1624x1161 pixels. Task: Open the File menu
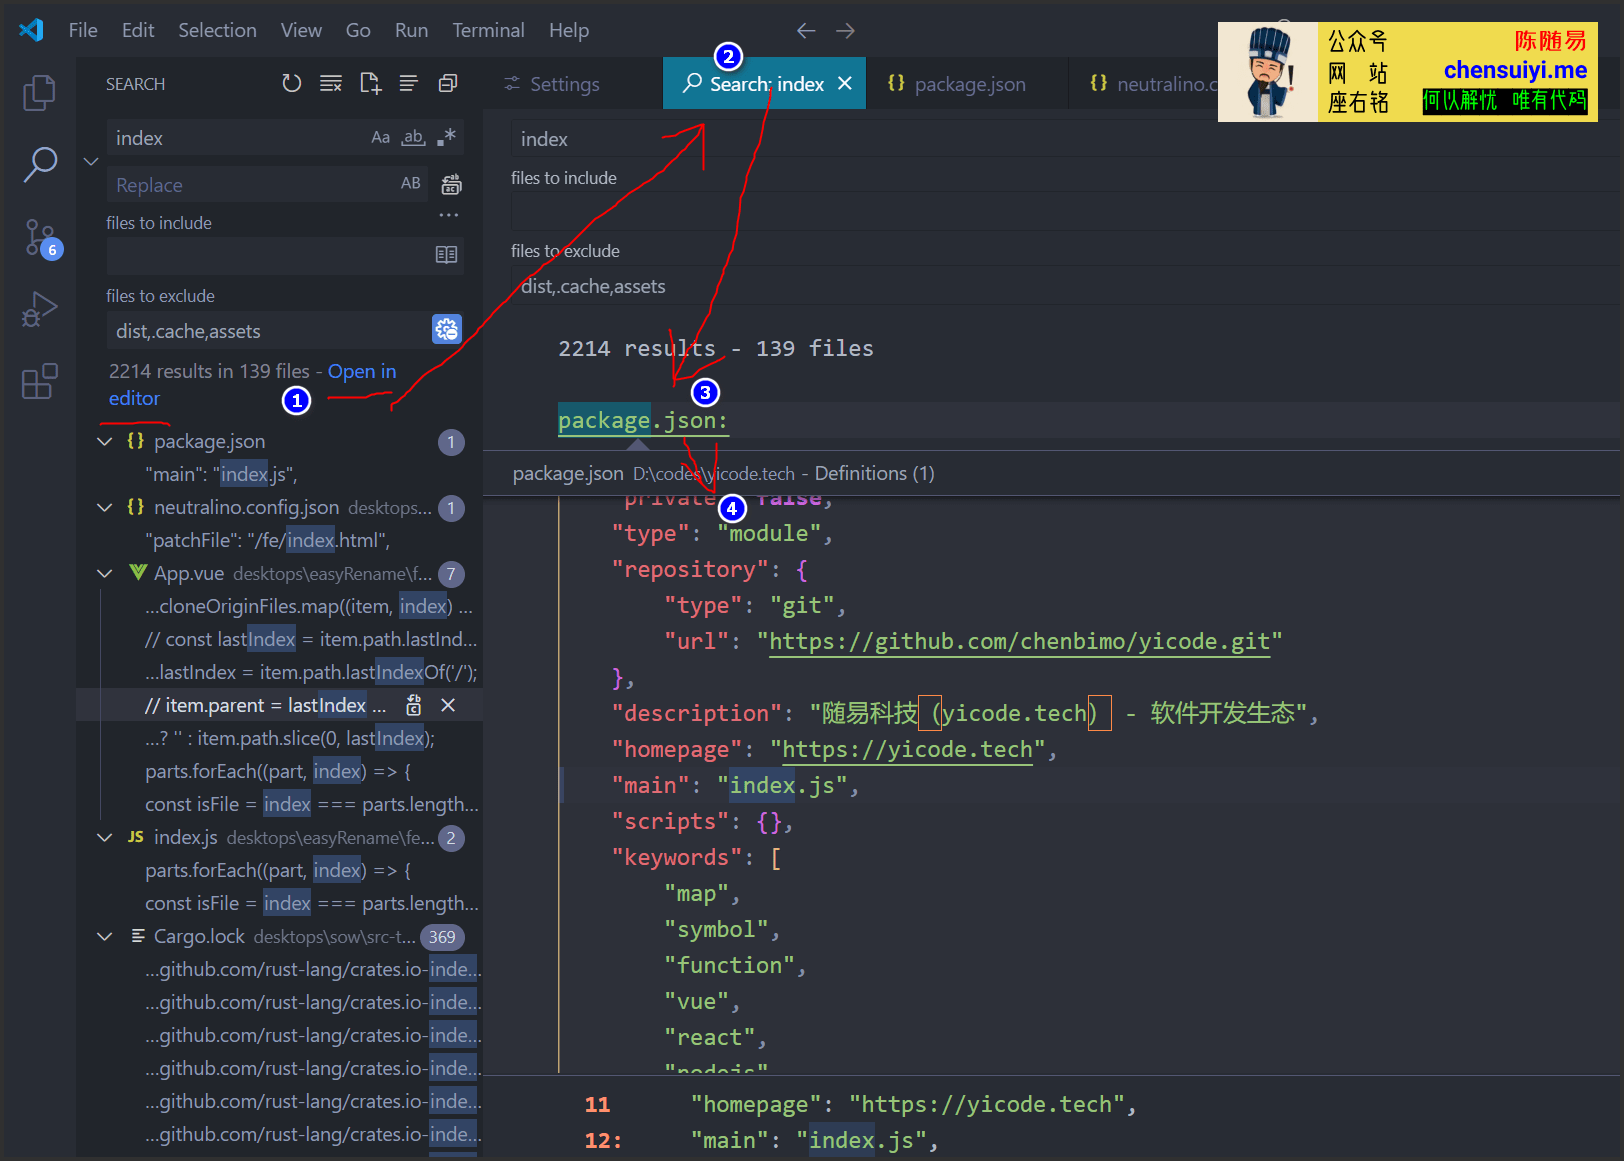click(x=83, y=30)
